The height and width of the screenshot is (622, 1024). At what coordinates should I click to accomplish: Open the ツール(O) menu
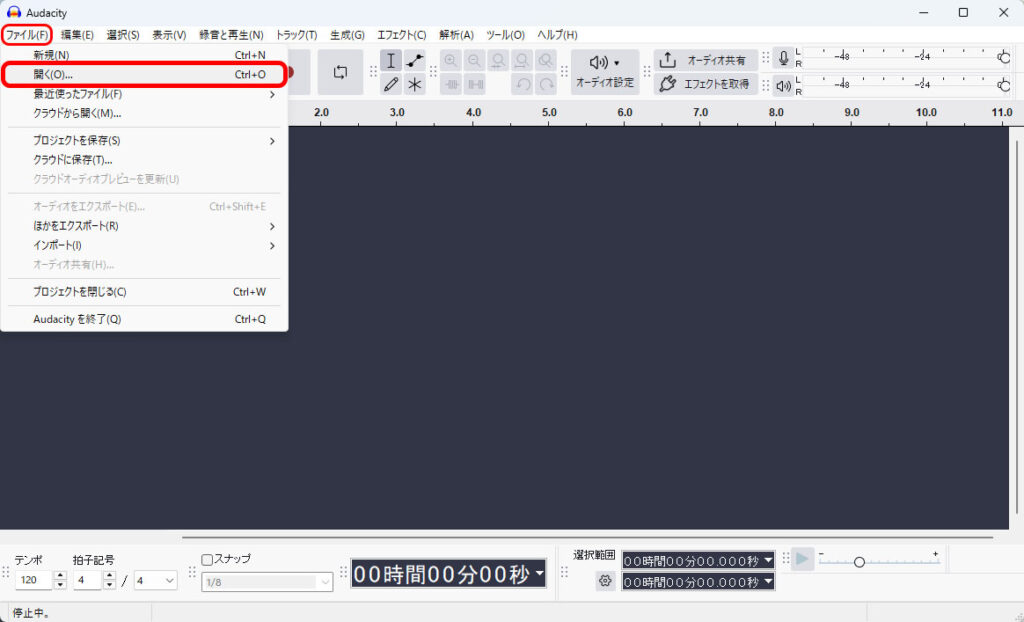505,35
